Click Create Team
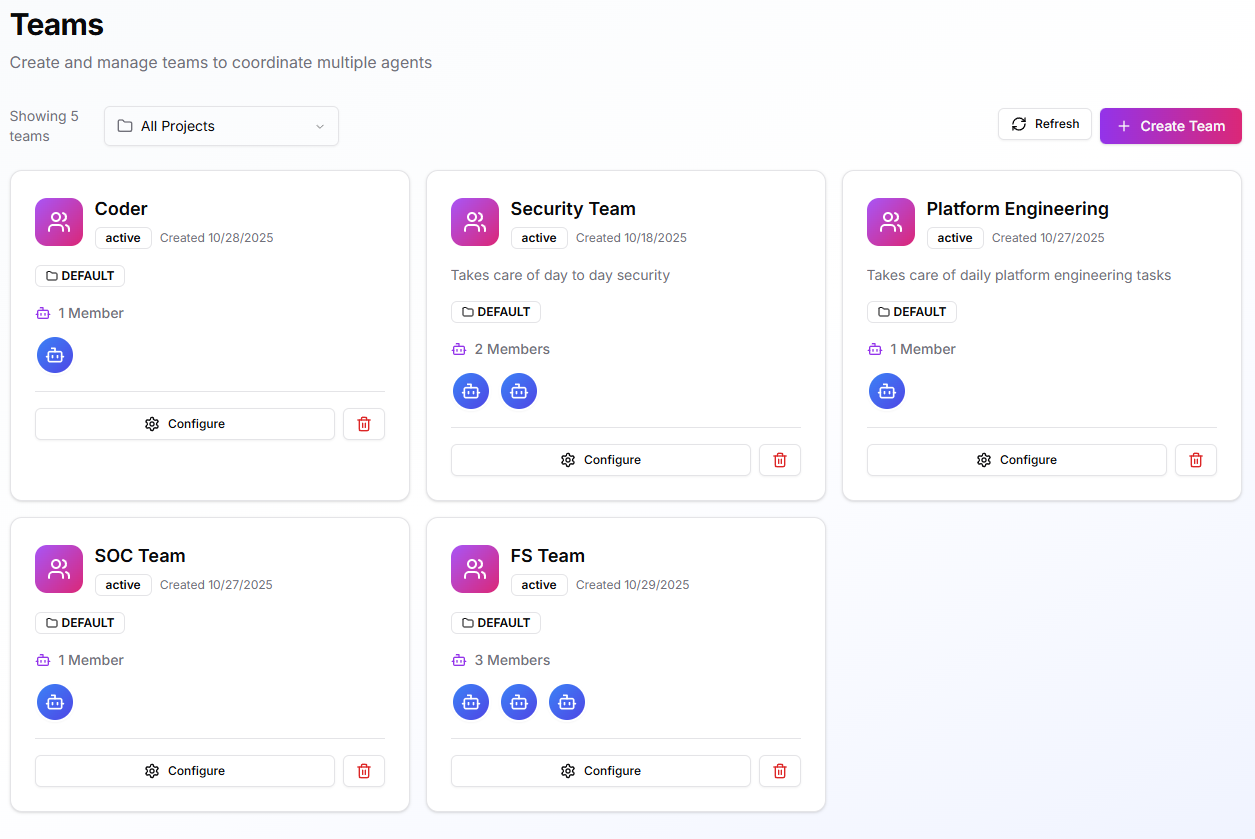 [1170, 126]
